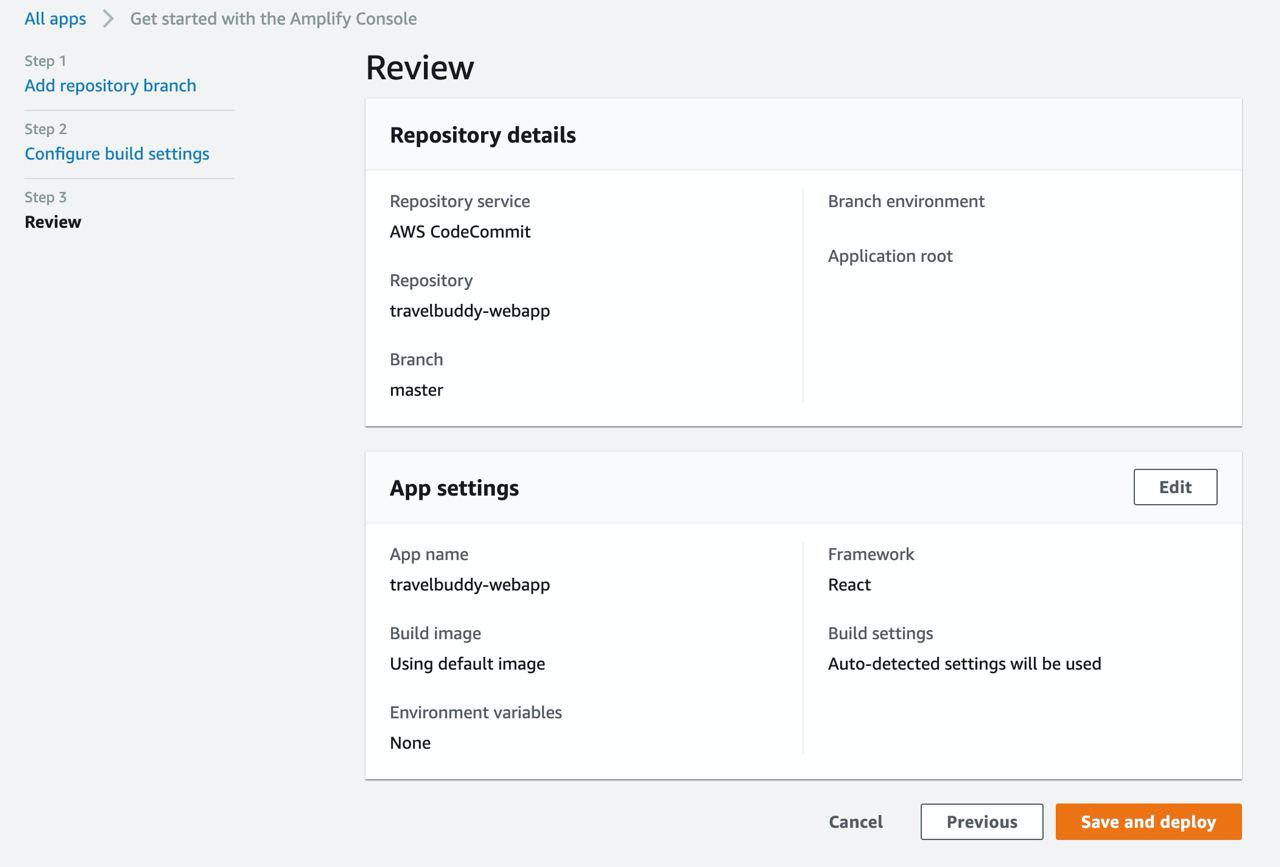This screenshot has width=1280, height=867.
Task: Select the Review step in sidebar
Action: coord(53,221)
